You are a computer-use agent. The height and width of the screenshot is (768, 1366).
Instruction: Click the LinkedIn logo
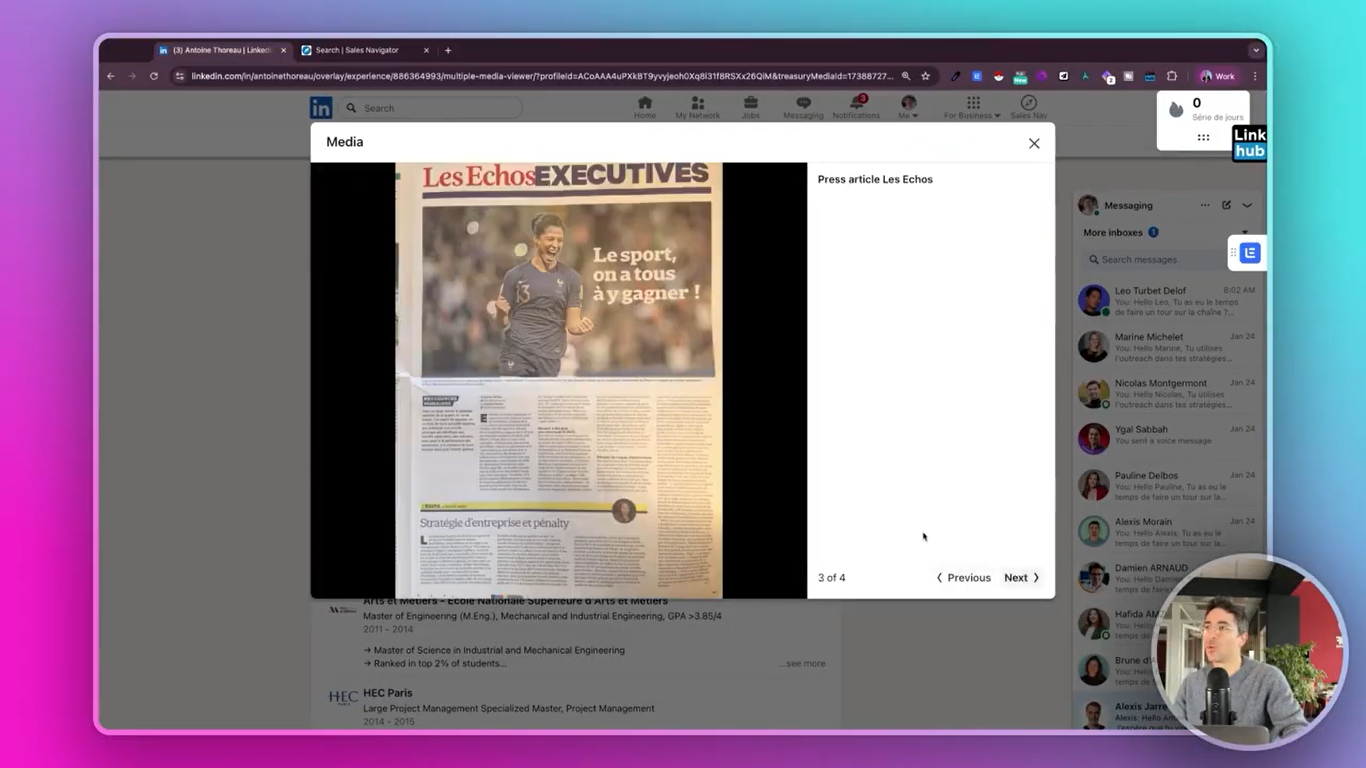click(321, 108)
